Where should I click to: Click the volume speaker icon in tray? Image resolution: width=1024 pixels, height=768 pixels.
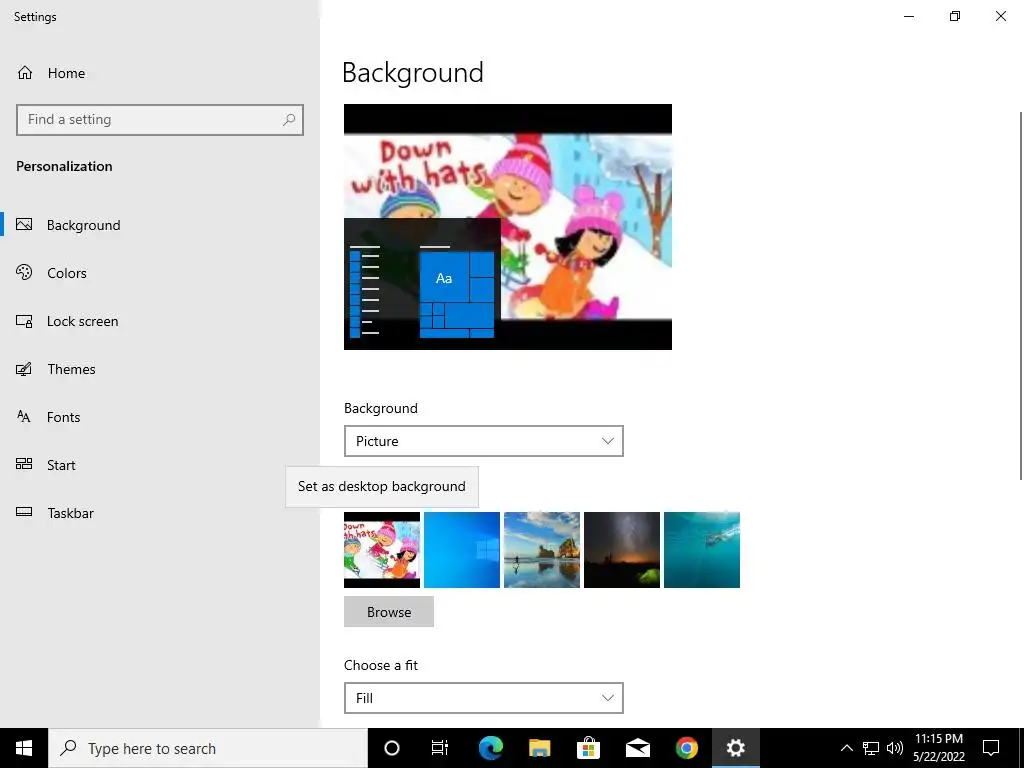(x=895, y=748)
